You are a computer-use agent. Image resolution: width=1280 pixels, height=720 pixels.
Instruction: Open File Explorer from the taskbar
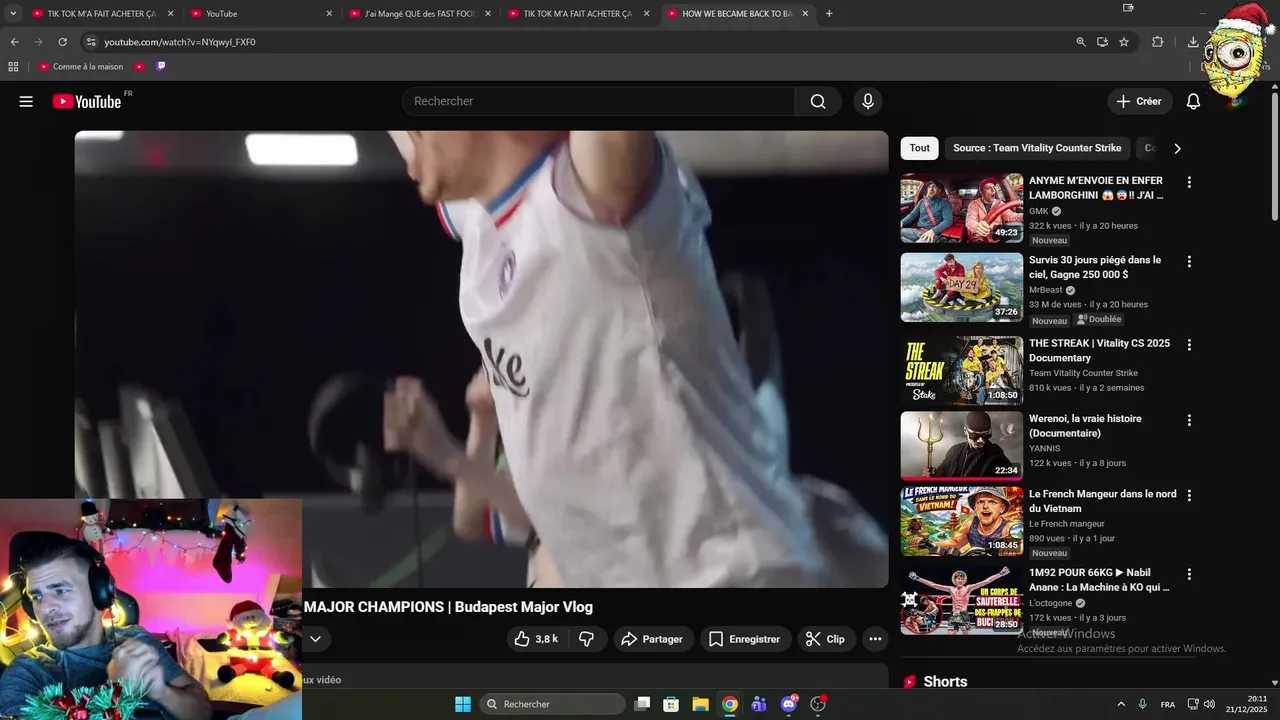click(x=700, y=704)
